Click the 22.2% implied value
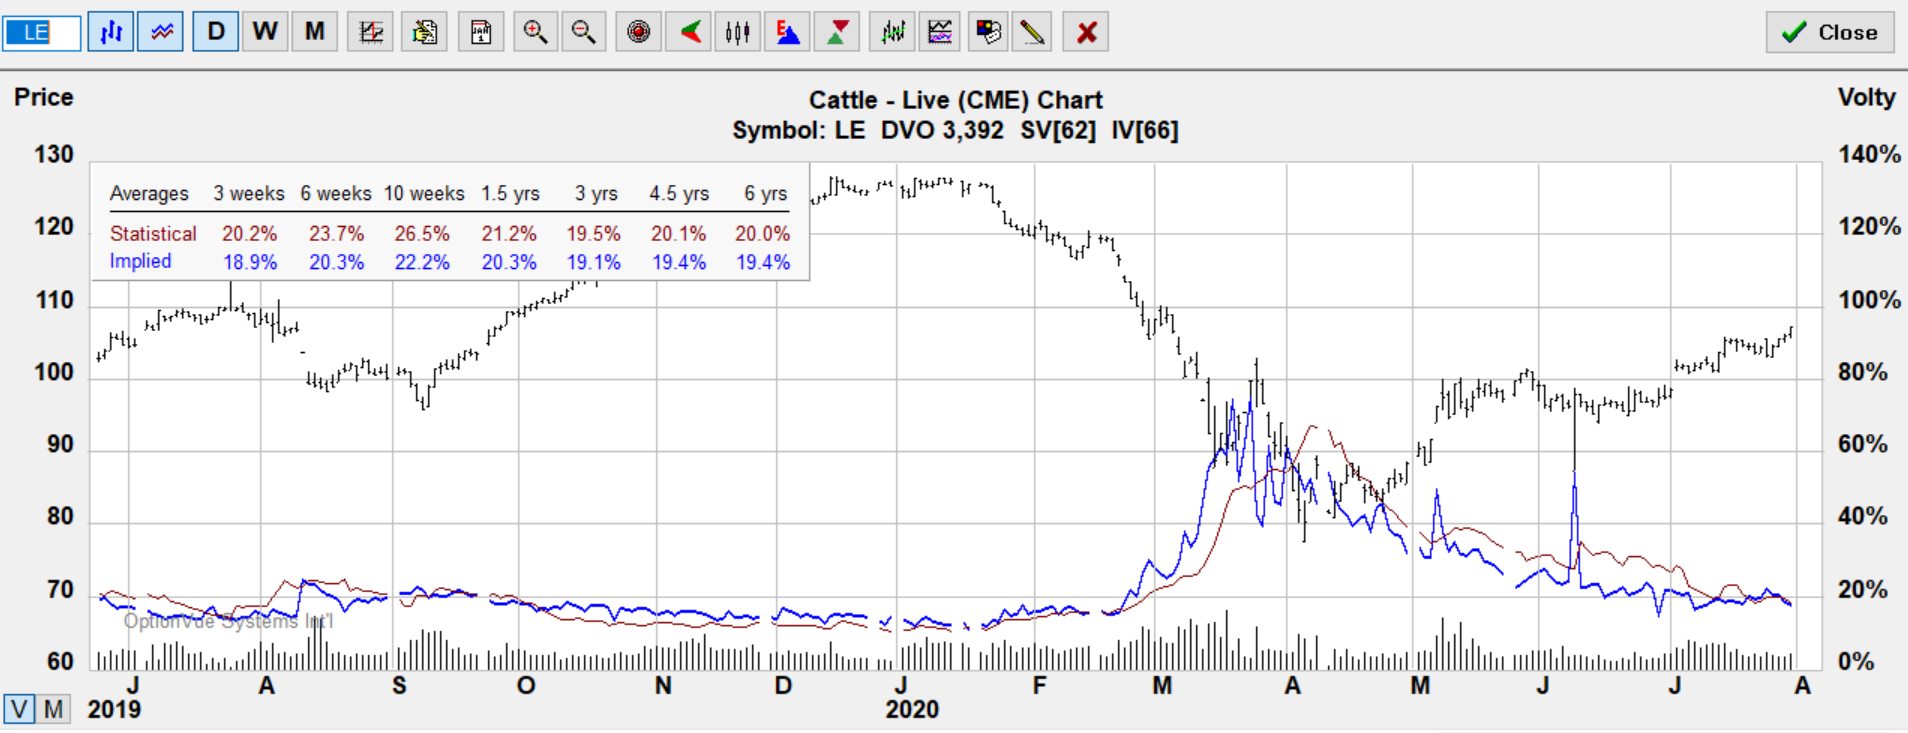Screen dimensions: 1908x733 point(422,262)
